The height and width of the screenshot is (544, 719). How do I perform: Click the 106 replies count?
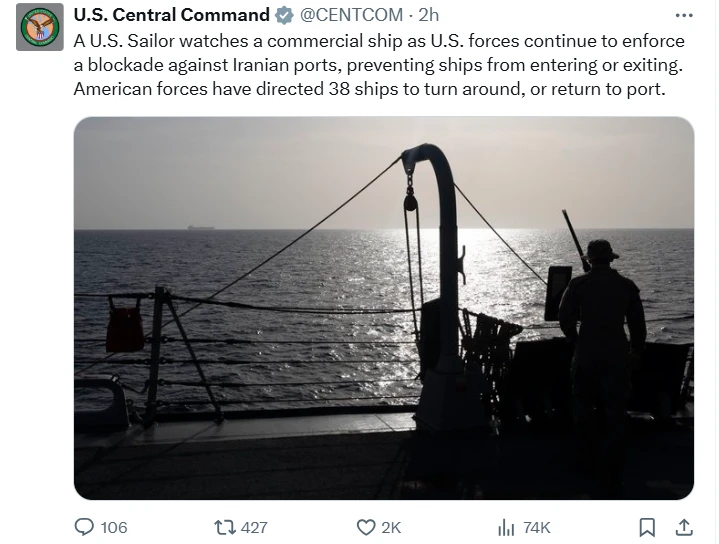114,527
